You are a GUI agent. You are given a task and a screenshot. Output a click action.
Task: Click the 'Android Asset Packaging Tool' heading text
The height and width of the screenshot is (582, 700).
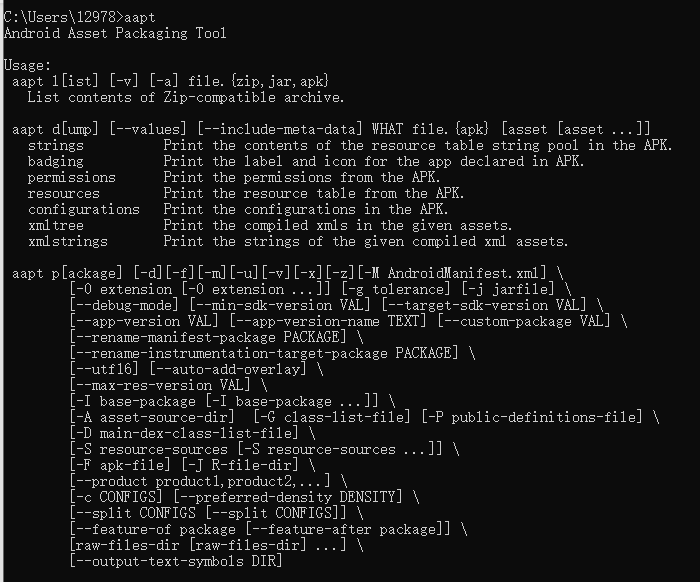coord(115,33)
